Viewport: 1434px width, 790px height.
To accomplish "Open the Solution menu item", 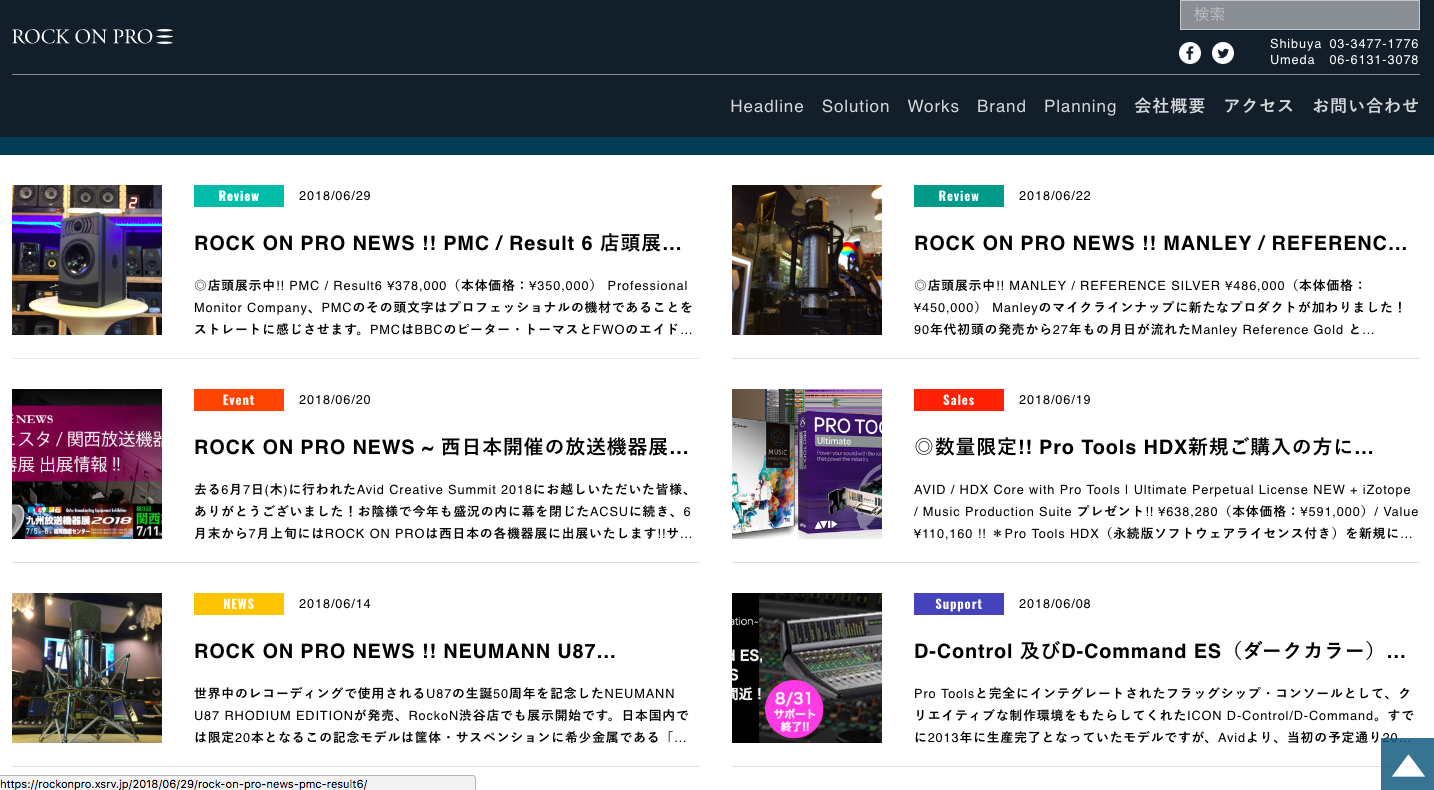I will (856, 106).
